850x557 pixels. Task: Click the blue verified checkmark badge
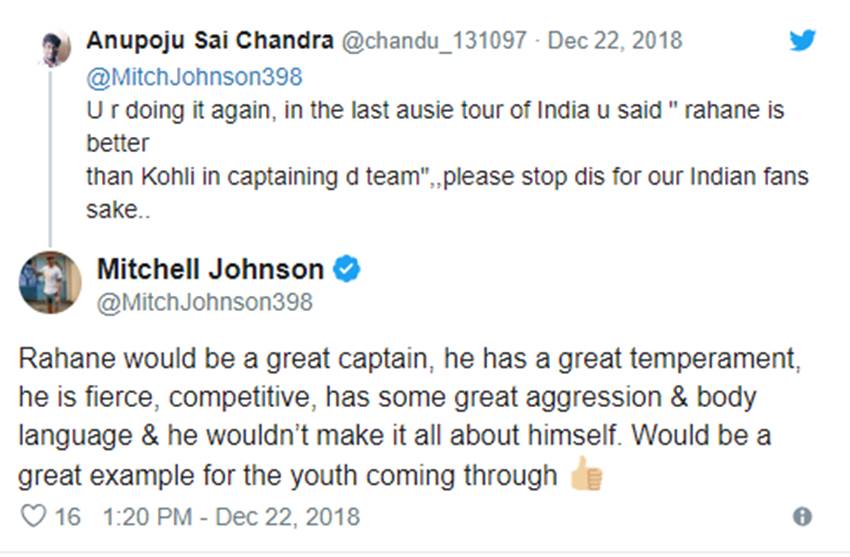click(x=347, y=269)
